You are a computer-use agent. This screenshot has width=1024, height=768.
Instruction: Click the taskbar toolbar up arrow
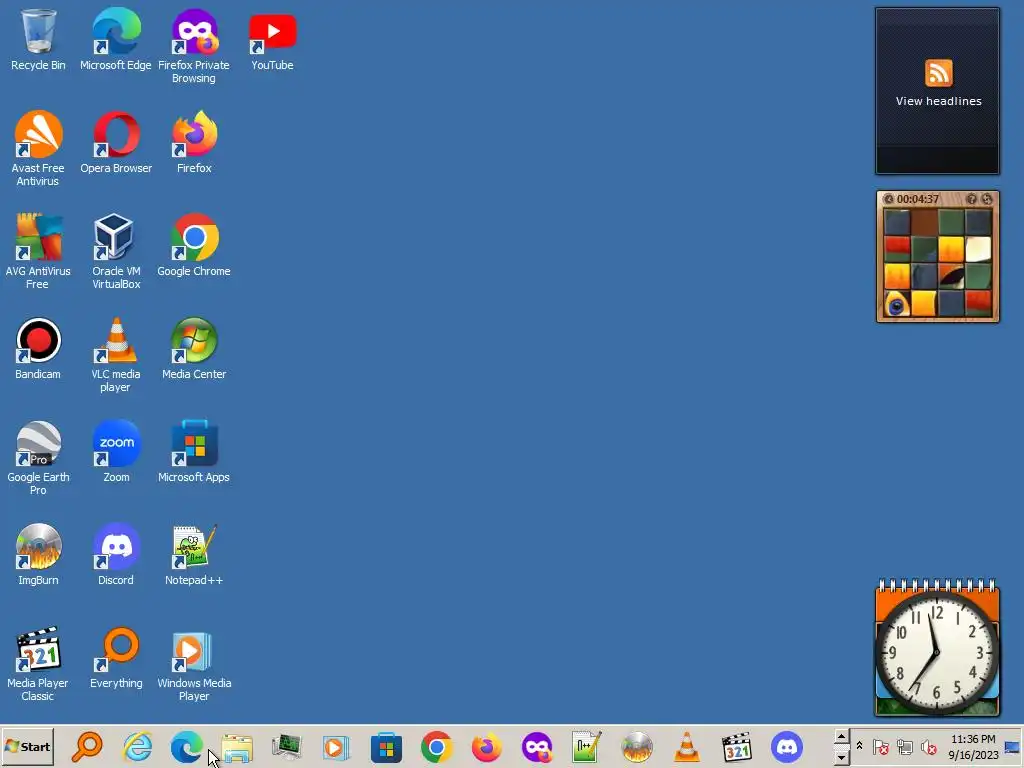[841, 737]
